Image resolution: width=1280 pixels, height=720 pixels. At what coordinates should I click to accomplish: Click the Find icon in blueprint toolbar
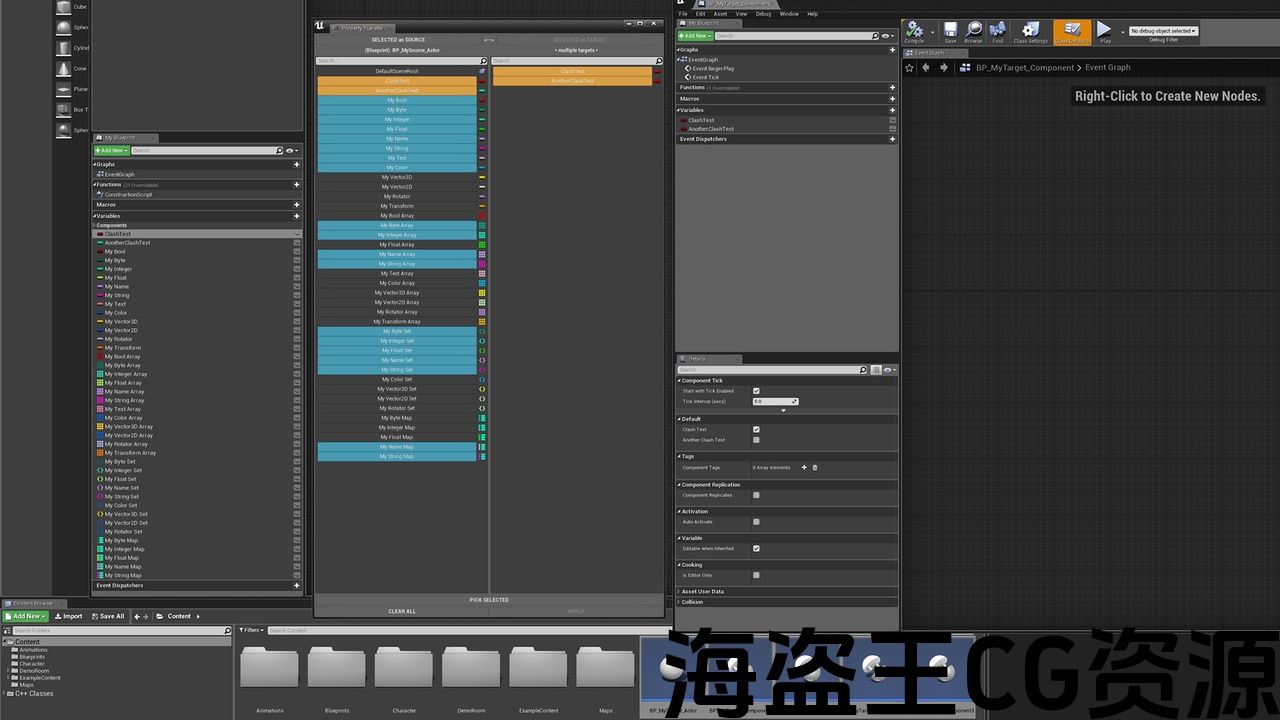point(997,31)
